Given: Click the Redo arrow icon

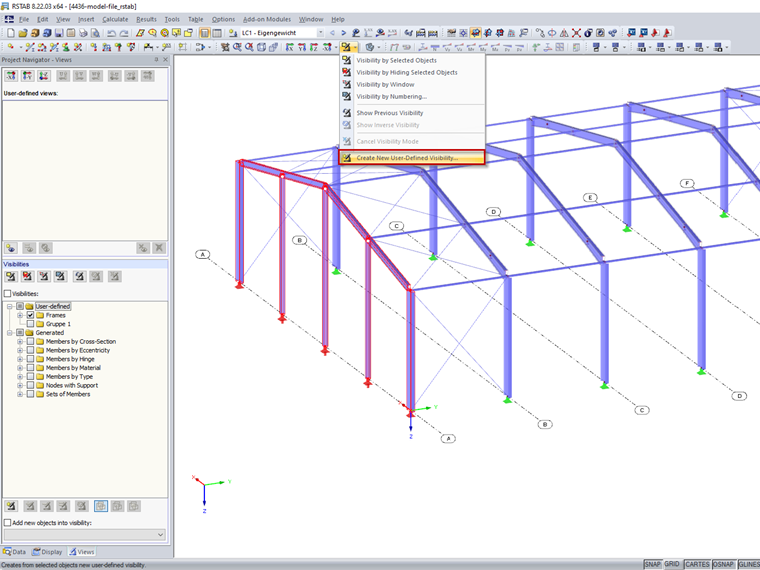Looking at the screenshot, I should [124, 33].
